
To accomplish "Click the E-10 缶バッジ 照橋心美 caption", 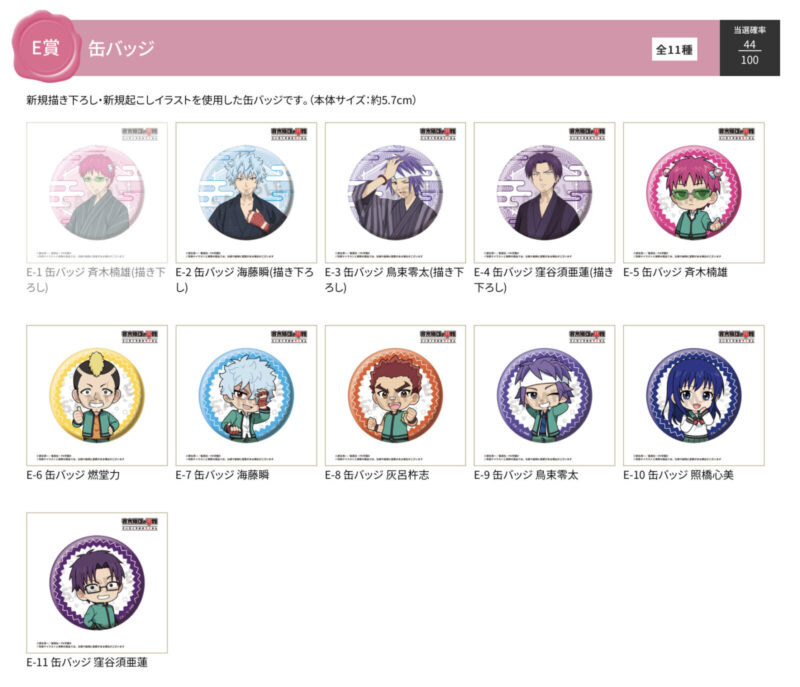I will tap(679, 475).
